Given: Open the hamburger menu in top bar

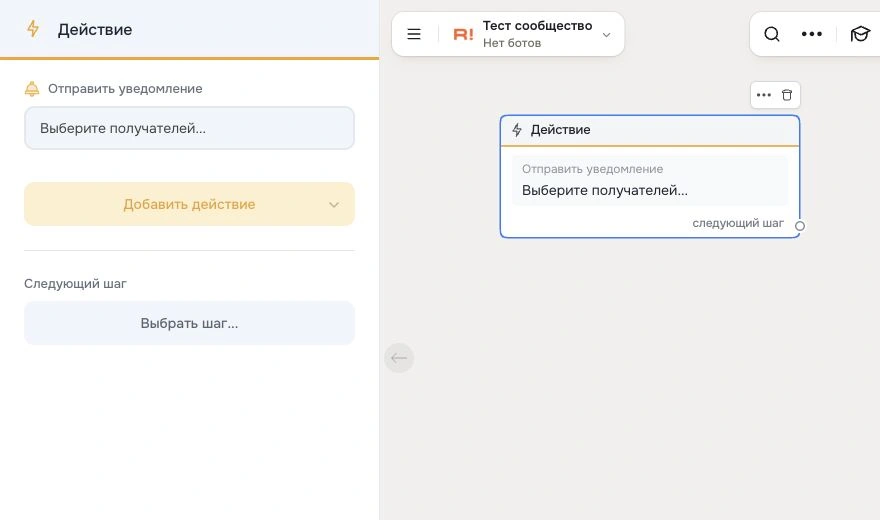Looking at the screenshot, I should click(x=414, y=34).
